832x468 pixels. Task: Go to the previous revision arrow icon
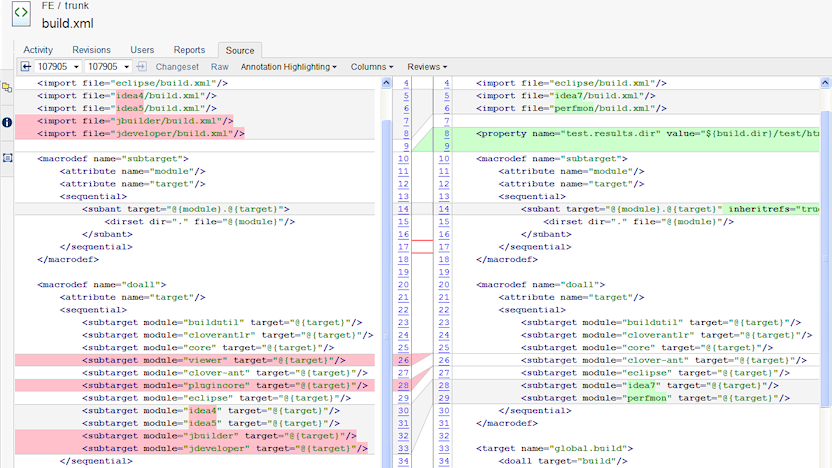(25, 66)
